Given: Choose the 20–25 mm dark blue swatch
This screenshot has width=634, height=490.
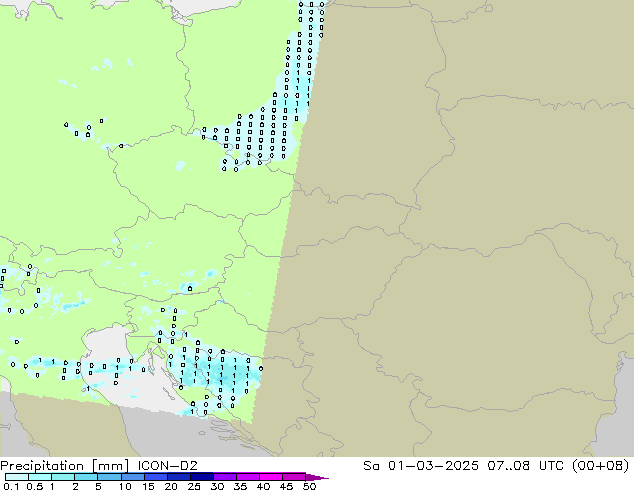Looking at the screenshot, I should pyautogui.click(x=178, y=477).
